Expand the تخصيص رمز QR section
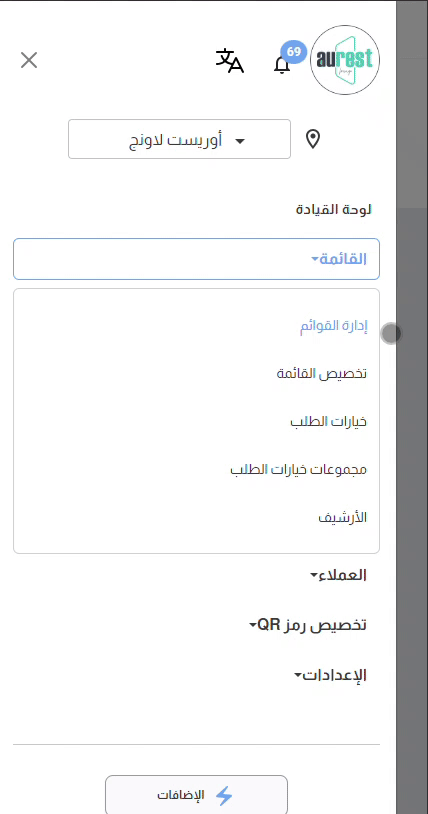 [308, 625]
